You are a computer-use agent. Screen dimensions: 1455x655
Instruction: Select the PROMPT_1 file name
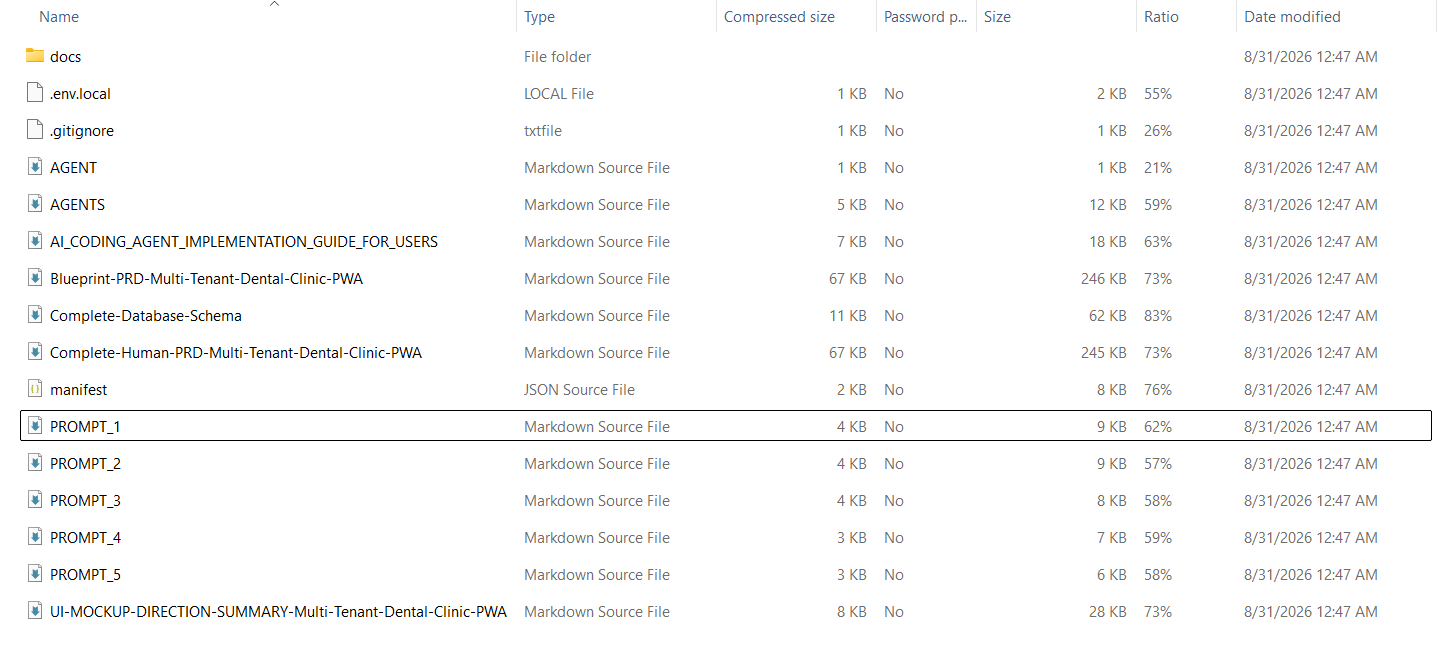coord(85,427)
